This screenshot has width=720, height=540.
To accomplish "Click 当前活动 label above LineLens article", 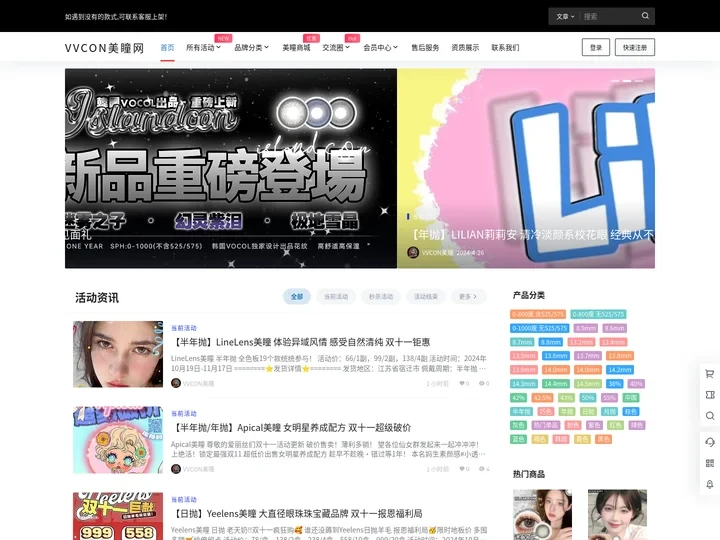I will tap(184, 328).
